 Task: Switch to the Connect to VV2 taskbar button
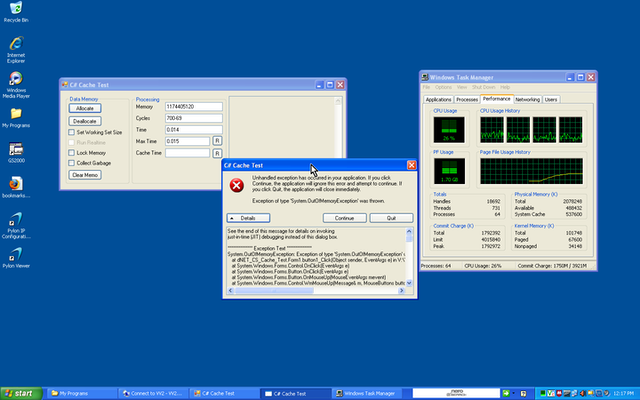pyautogui.click(x=154, y=393)
